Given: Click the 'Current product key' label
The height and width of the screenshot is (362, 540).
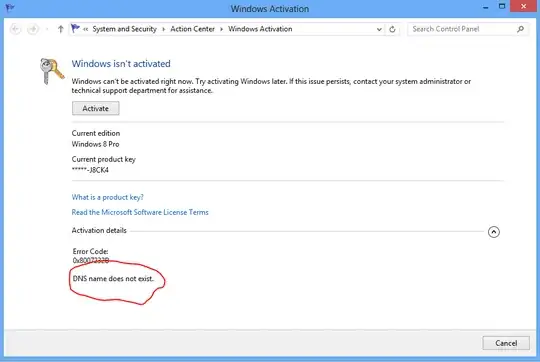Looking at the screenshot, I should pos(104,159).
